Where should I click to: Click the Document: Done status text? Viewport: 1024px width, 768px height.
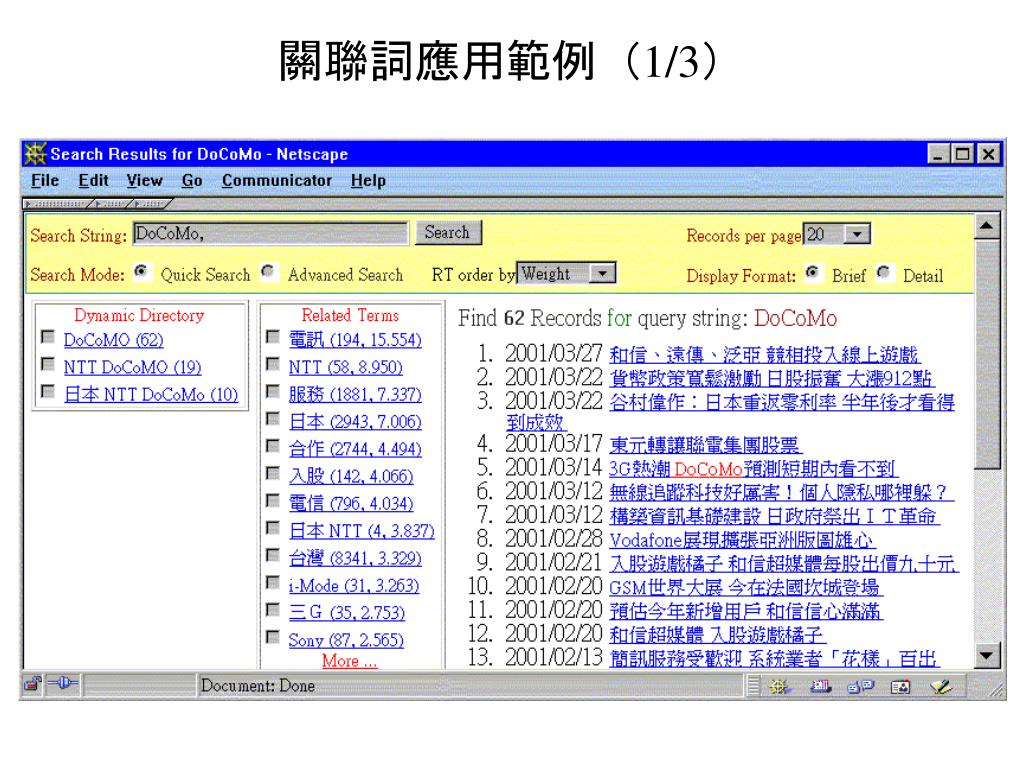click(x=257, y=686)
